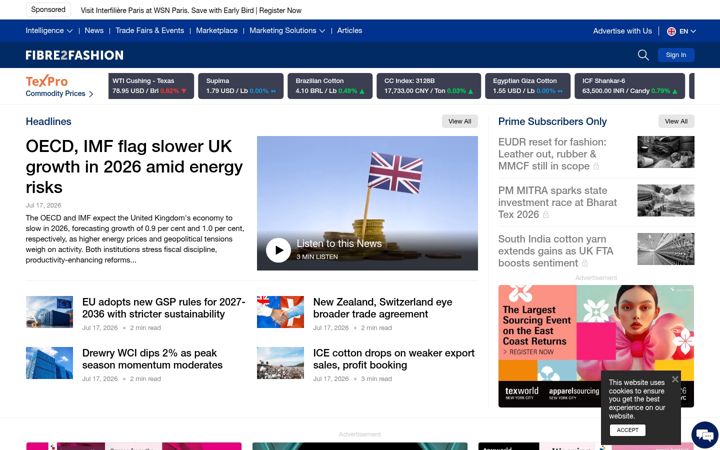Expand the Intelligence menu
Image resolution: width=720 pixels, height=450 pixels.
pyautogui.click(x=49, y=30)
